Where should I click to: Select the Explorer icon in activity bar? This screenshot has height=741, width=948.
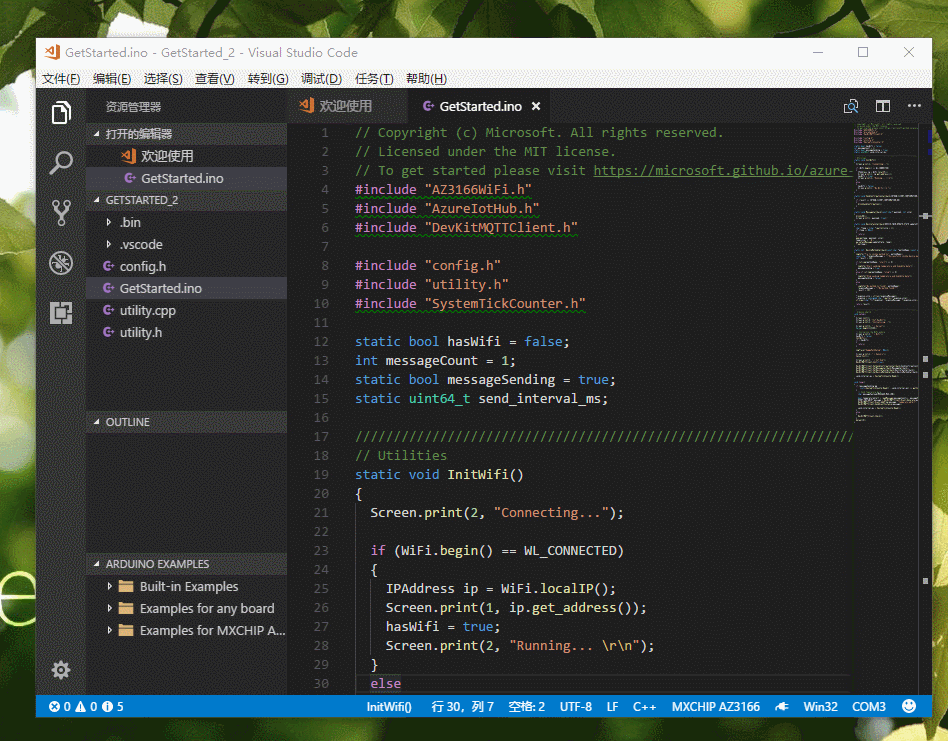[60, 113]
